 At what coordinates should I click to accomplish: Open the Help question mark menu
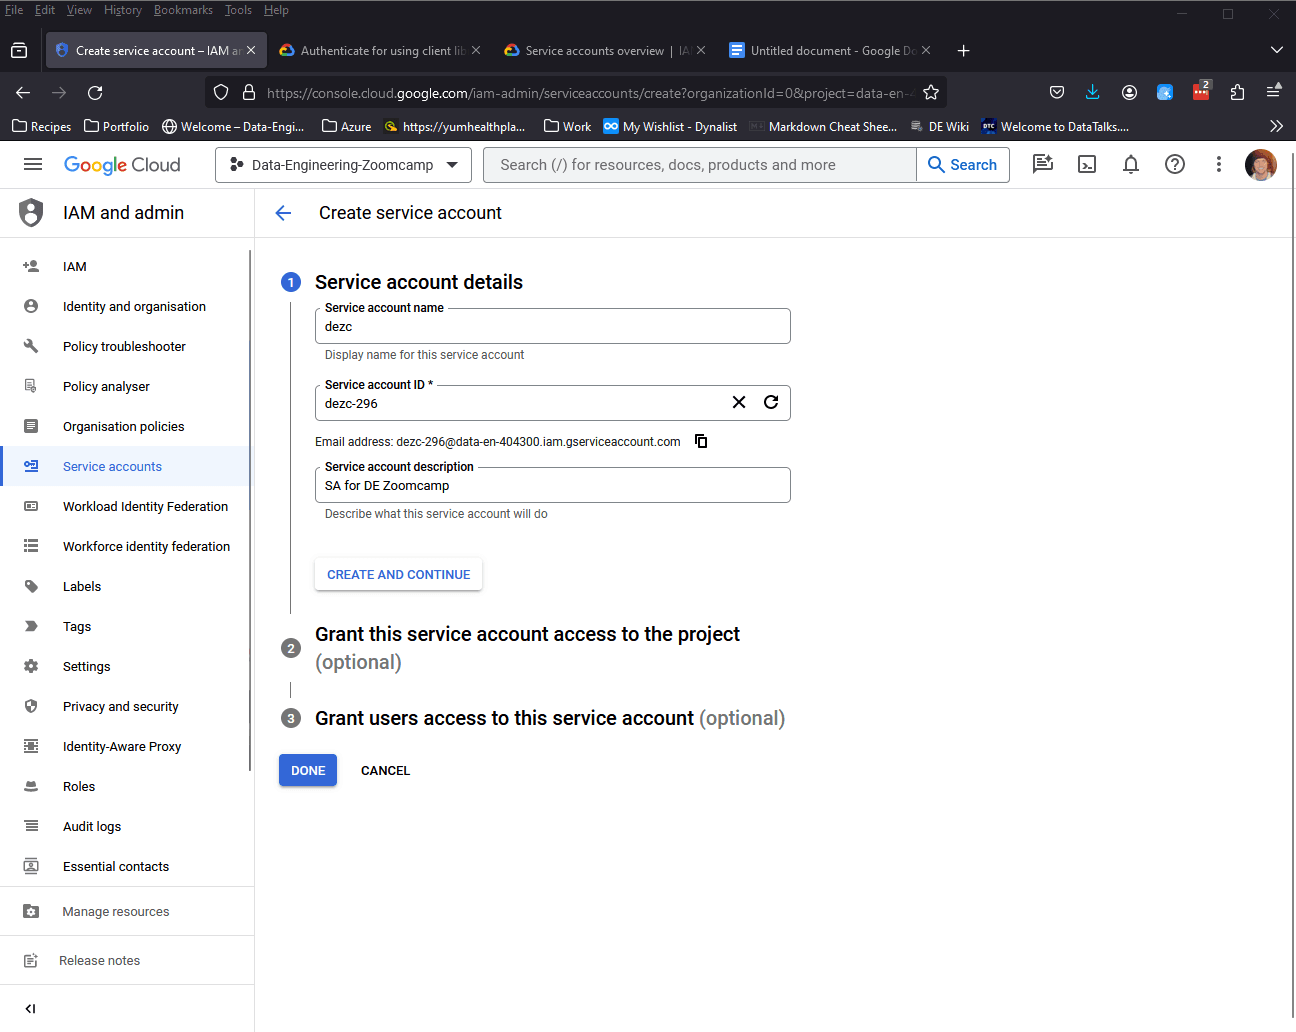[1175, 164]
